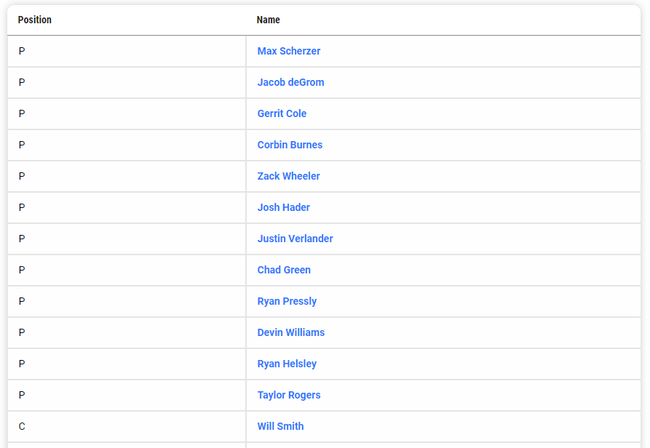Select the position cell in Justin Verlander's row
The image size is (650, 448).
(22, 239)
